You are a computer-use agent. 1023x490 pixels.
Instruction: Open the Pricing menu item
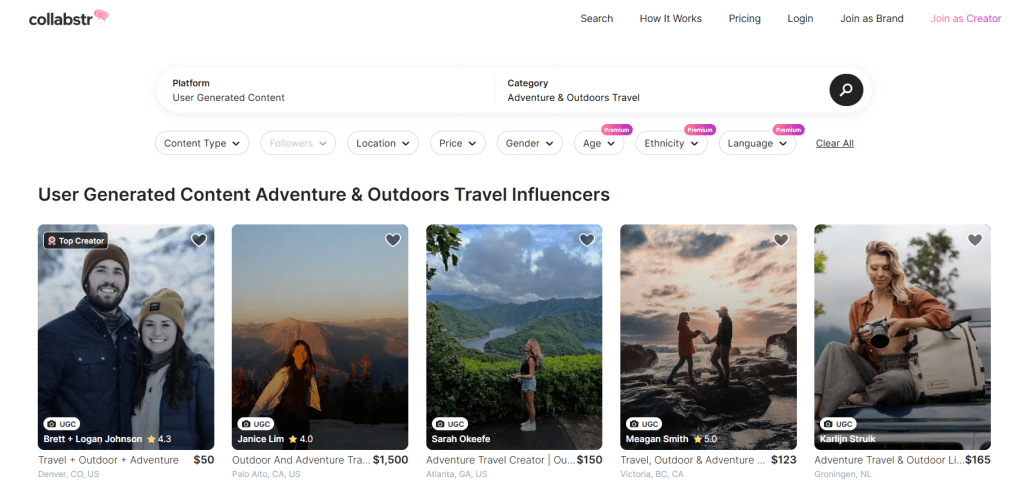(x=744, y=18)
